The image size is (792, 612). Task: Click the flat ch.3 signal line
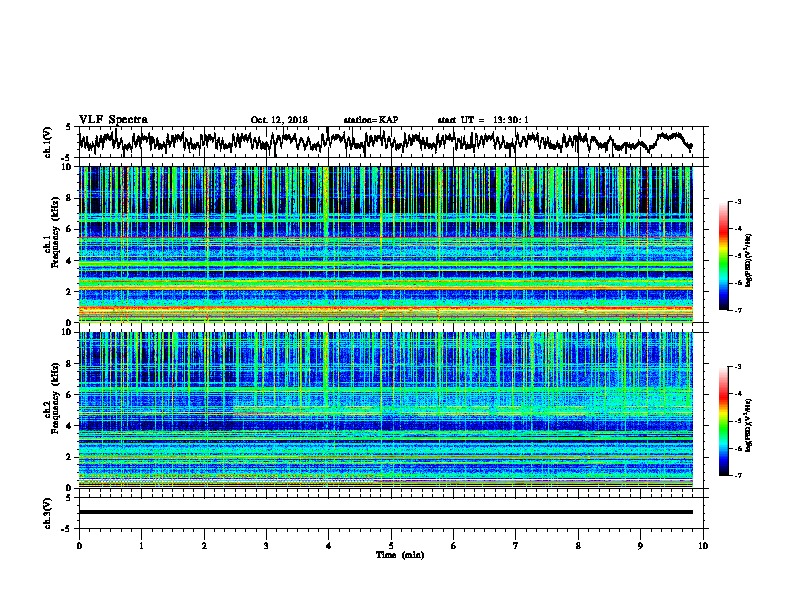tap(386, 512)
